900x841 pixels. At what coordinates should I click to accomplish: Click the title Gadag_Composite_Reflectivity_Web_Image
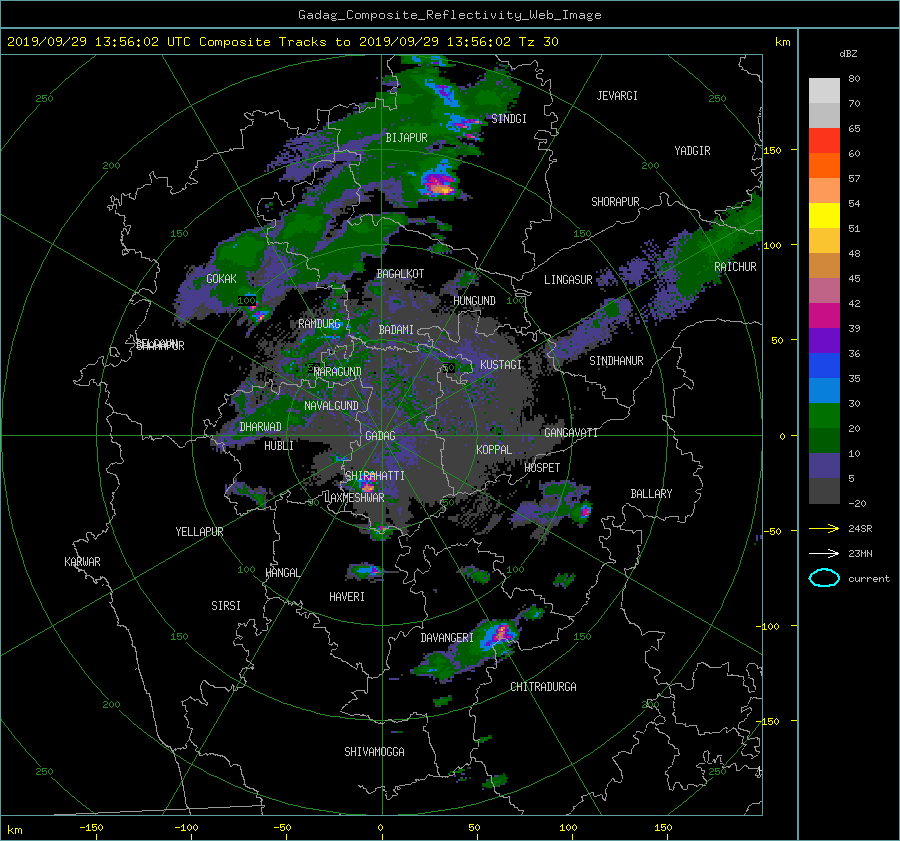(449, 15)
